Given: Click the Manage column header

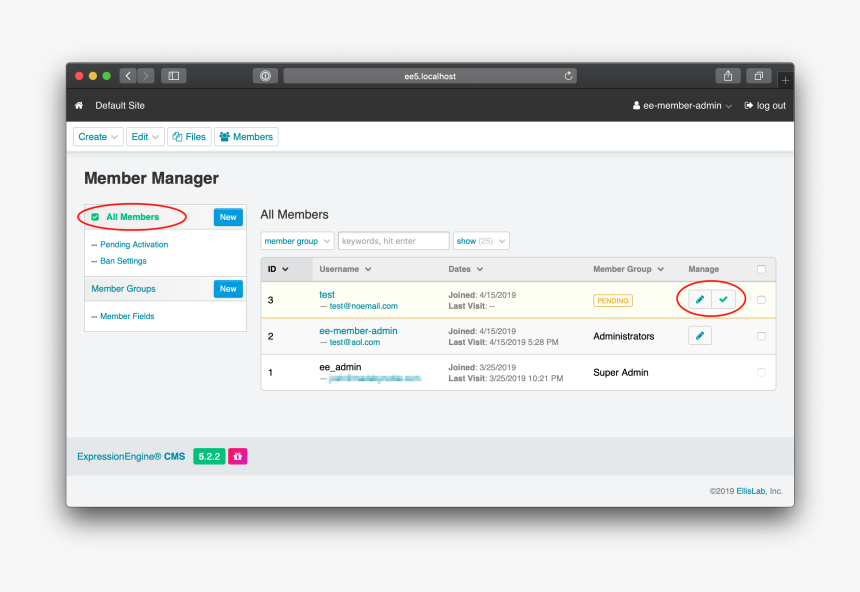Looking at the screenshot, I should [x=704, y=269].
